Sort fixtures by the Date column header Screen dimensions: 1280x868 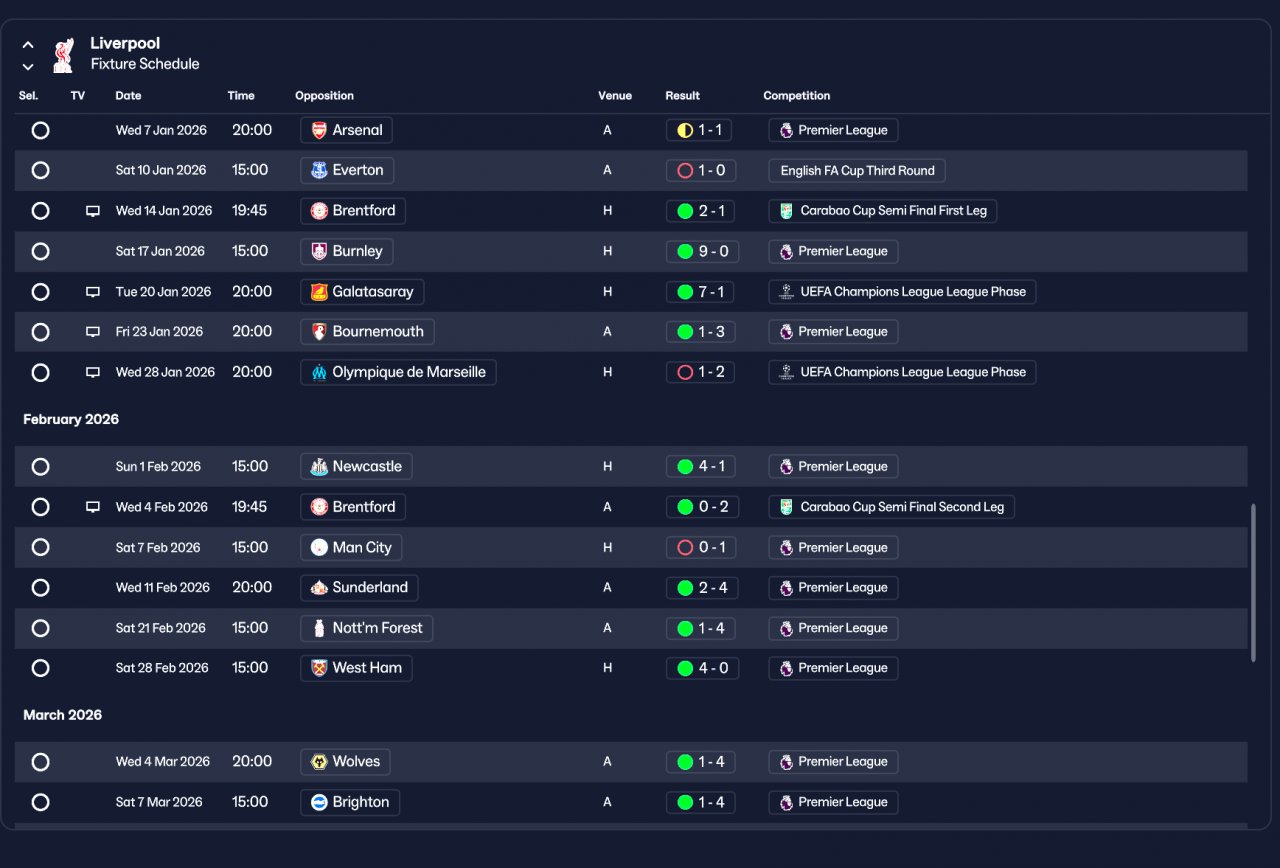(x=128, y=96)
